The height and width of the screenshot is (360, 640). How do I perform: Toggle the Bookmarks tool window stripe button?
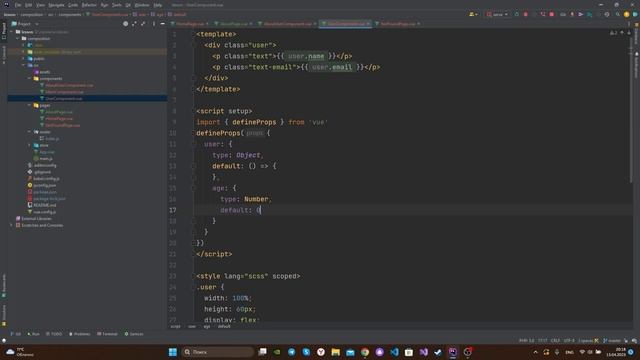(x=4, y=284)
